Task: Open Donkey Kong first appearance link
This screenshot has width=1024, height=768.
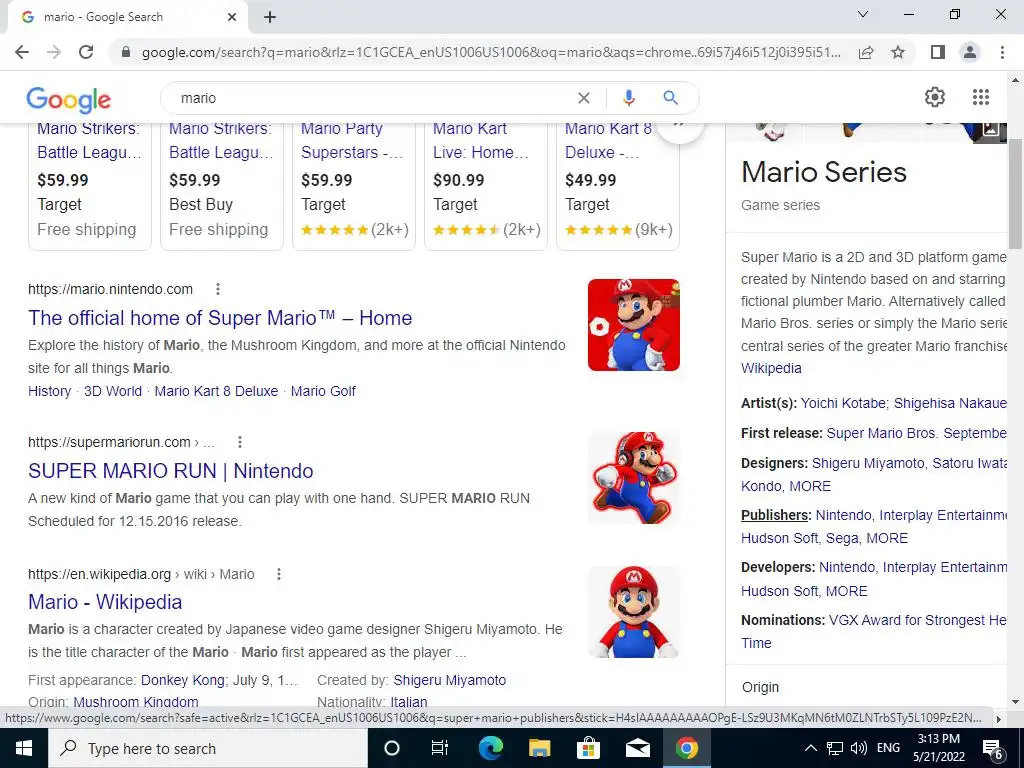Action: click(183, 680)
